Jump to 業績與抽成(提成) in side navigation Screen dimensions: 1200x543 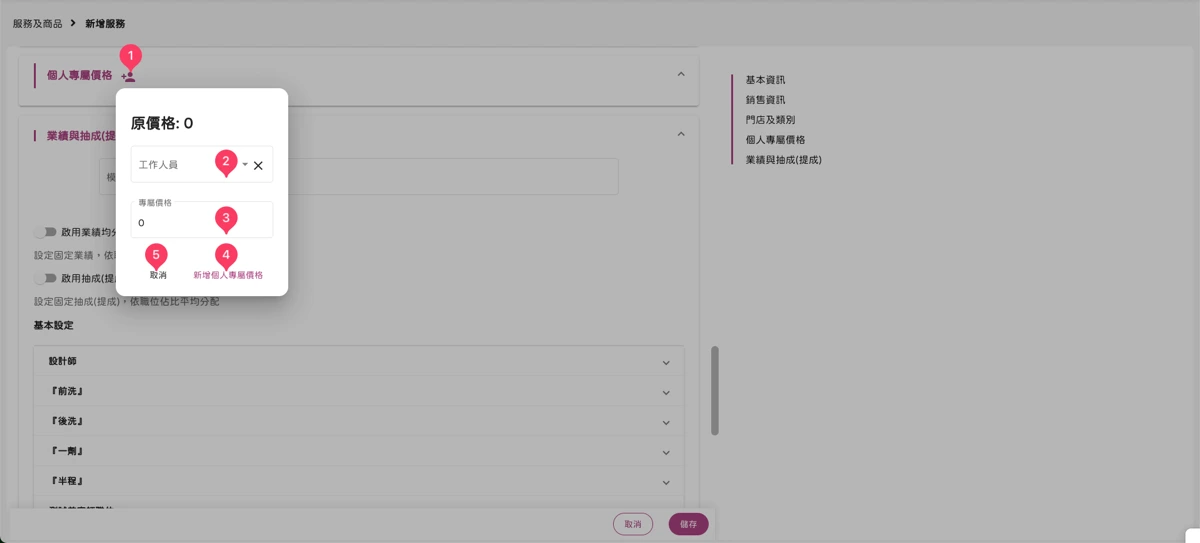(783, 160)
